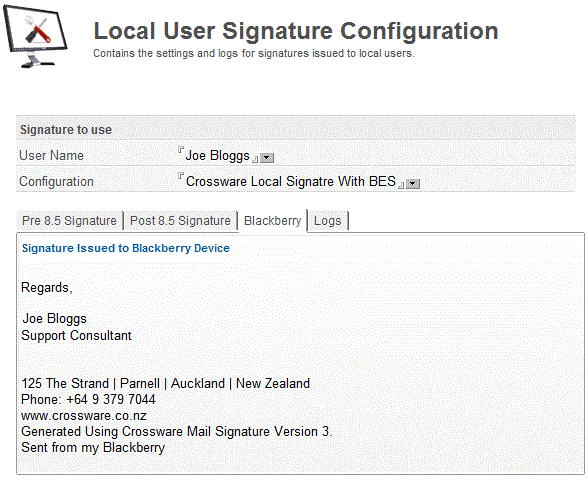Switch to the Pre 8.5 Signature tab
This screenshot has width=588, height=480.
tap(69, 220)
